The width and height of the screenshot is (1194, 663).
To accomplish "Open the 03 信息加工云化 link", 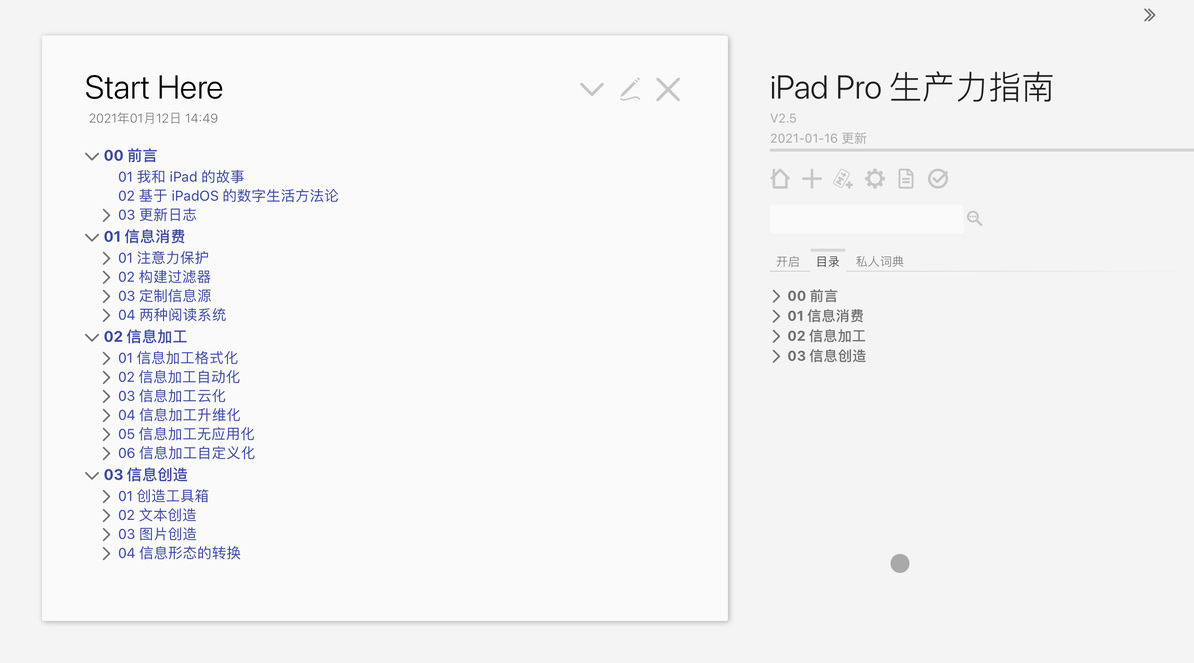I will click(x=172, y=396).
